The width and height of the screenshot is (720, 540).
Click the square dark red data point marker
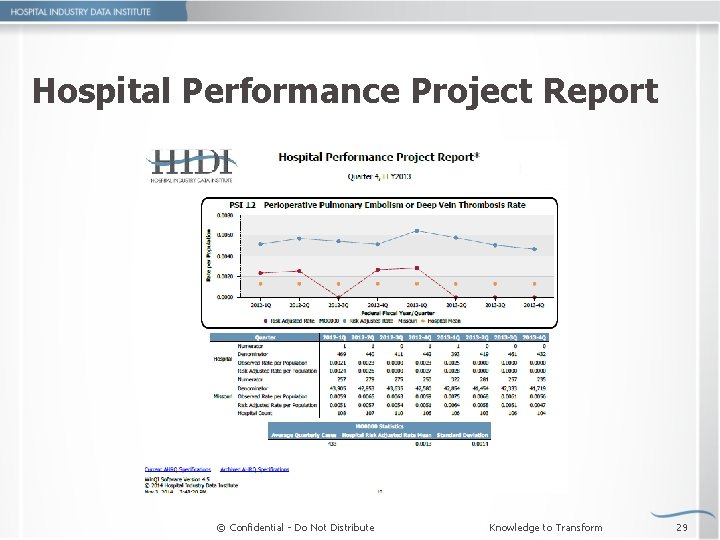[417, 268]
